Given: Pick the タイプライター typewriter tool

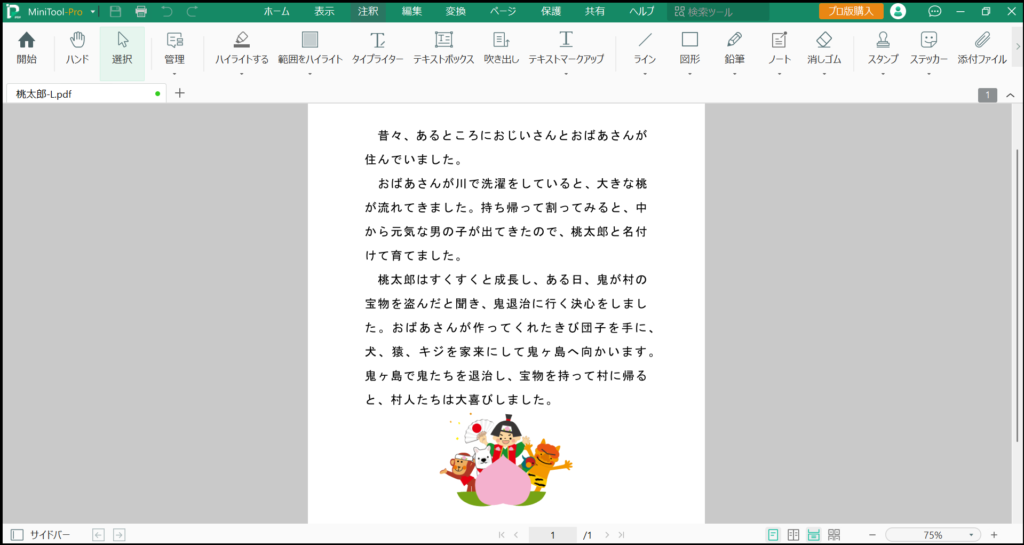Looking at the screenshot, I should [x=377, y=49].
